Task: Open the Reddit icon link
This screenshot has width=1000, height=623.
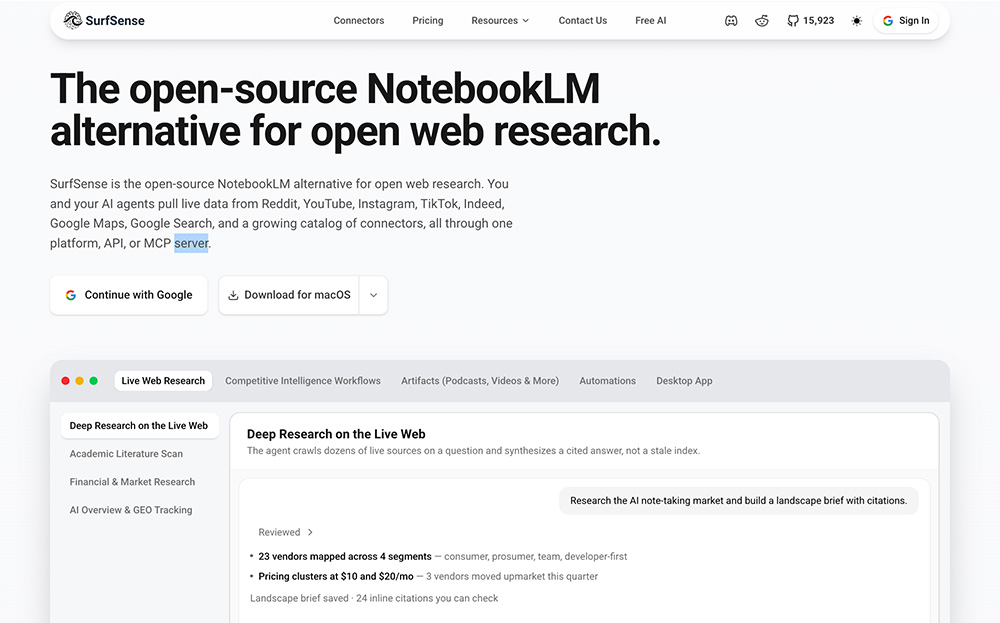Action: 761,20
